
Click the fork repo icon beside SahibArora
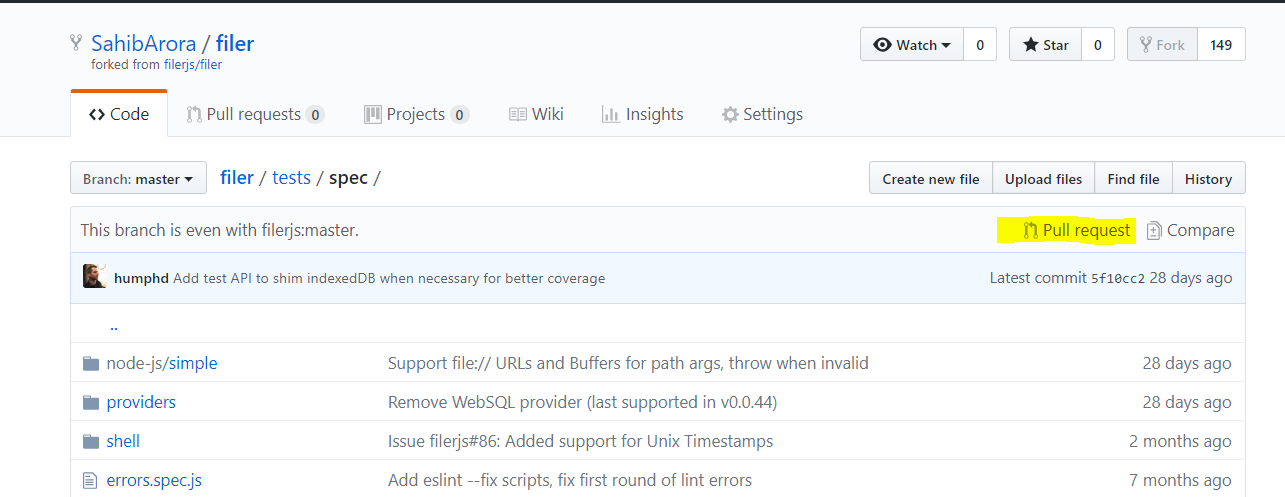click(76, 43)
